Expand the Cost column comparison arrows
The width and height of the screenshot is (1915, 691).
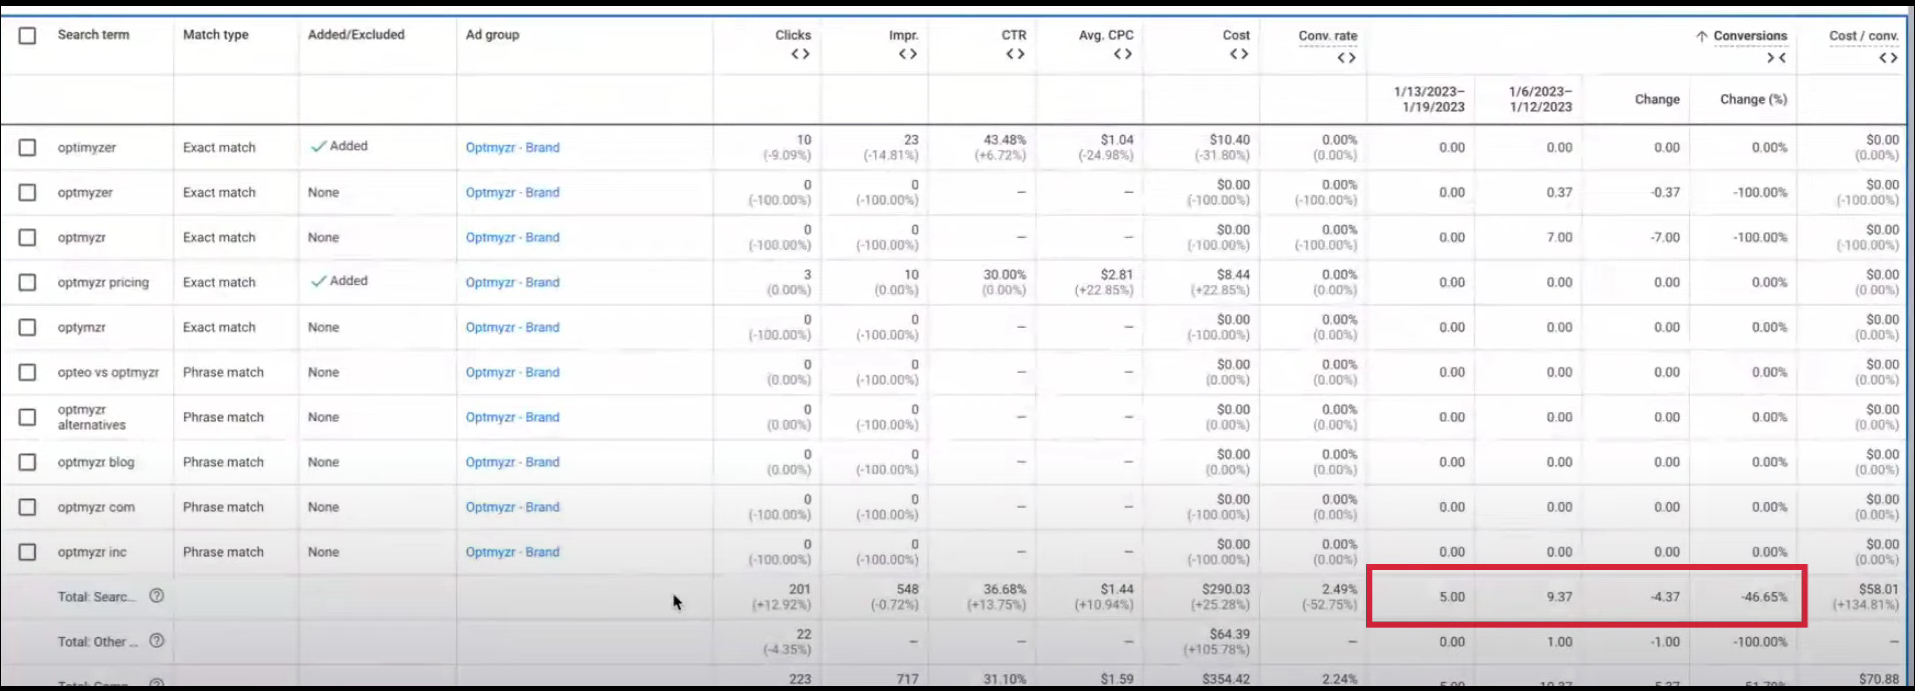pos(1239,54)
